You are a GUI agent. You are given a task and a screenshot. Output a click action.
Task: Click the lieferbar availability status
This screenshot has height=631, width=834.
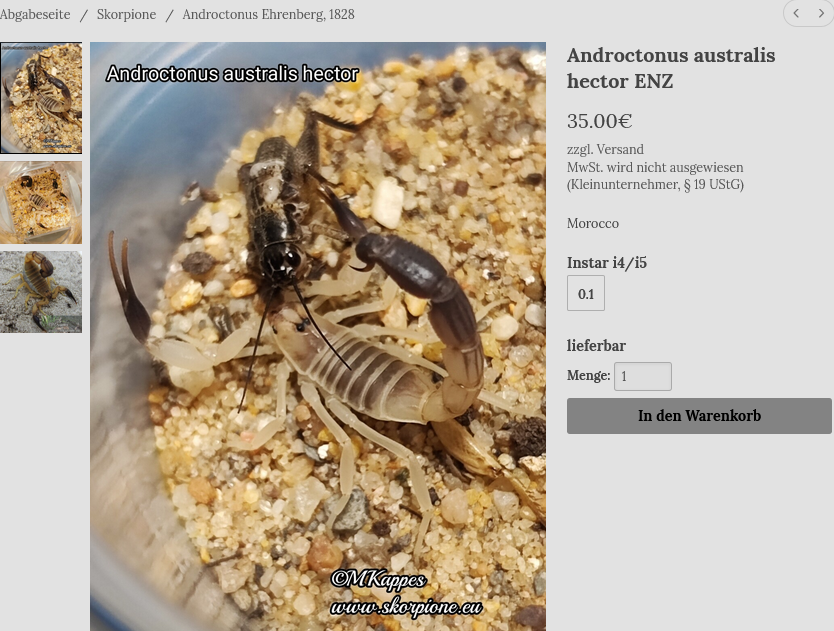tap(596, 345)
